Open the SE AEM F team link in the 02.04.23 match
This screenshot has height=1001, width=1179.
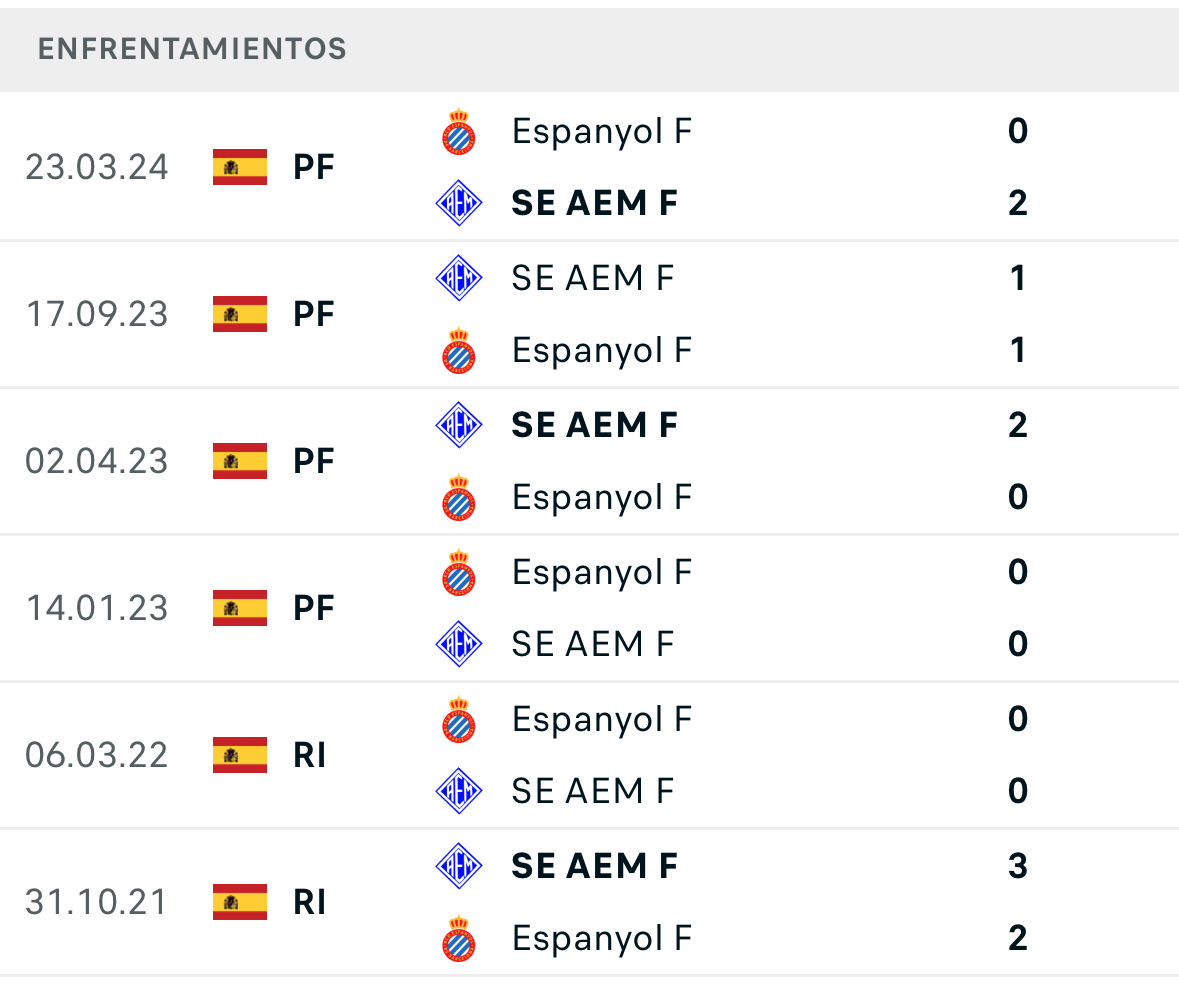click(594, 425)
